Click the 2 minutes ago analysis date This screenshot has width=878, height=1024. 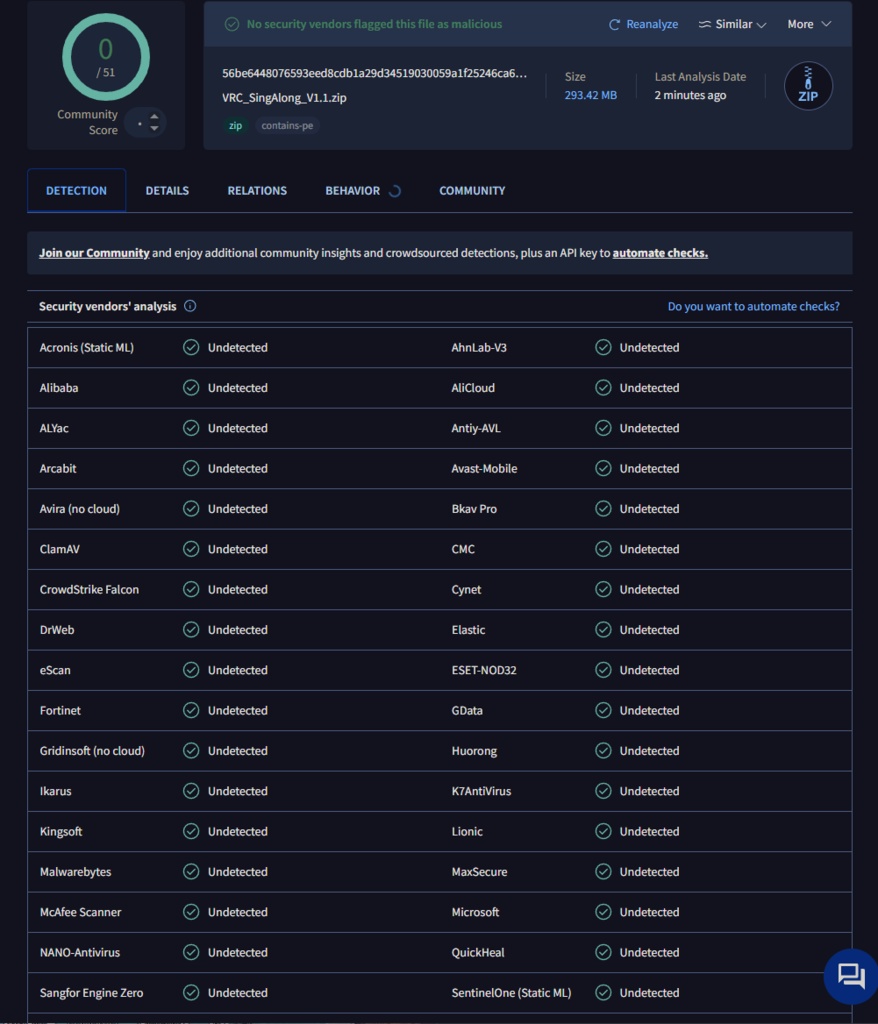tap(690, 95)
